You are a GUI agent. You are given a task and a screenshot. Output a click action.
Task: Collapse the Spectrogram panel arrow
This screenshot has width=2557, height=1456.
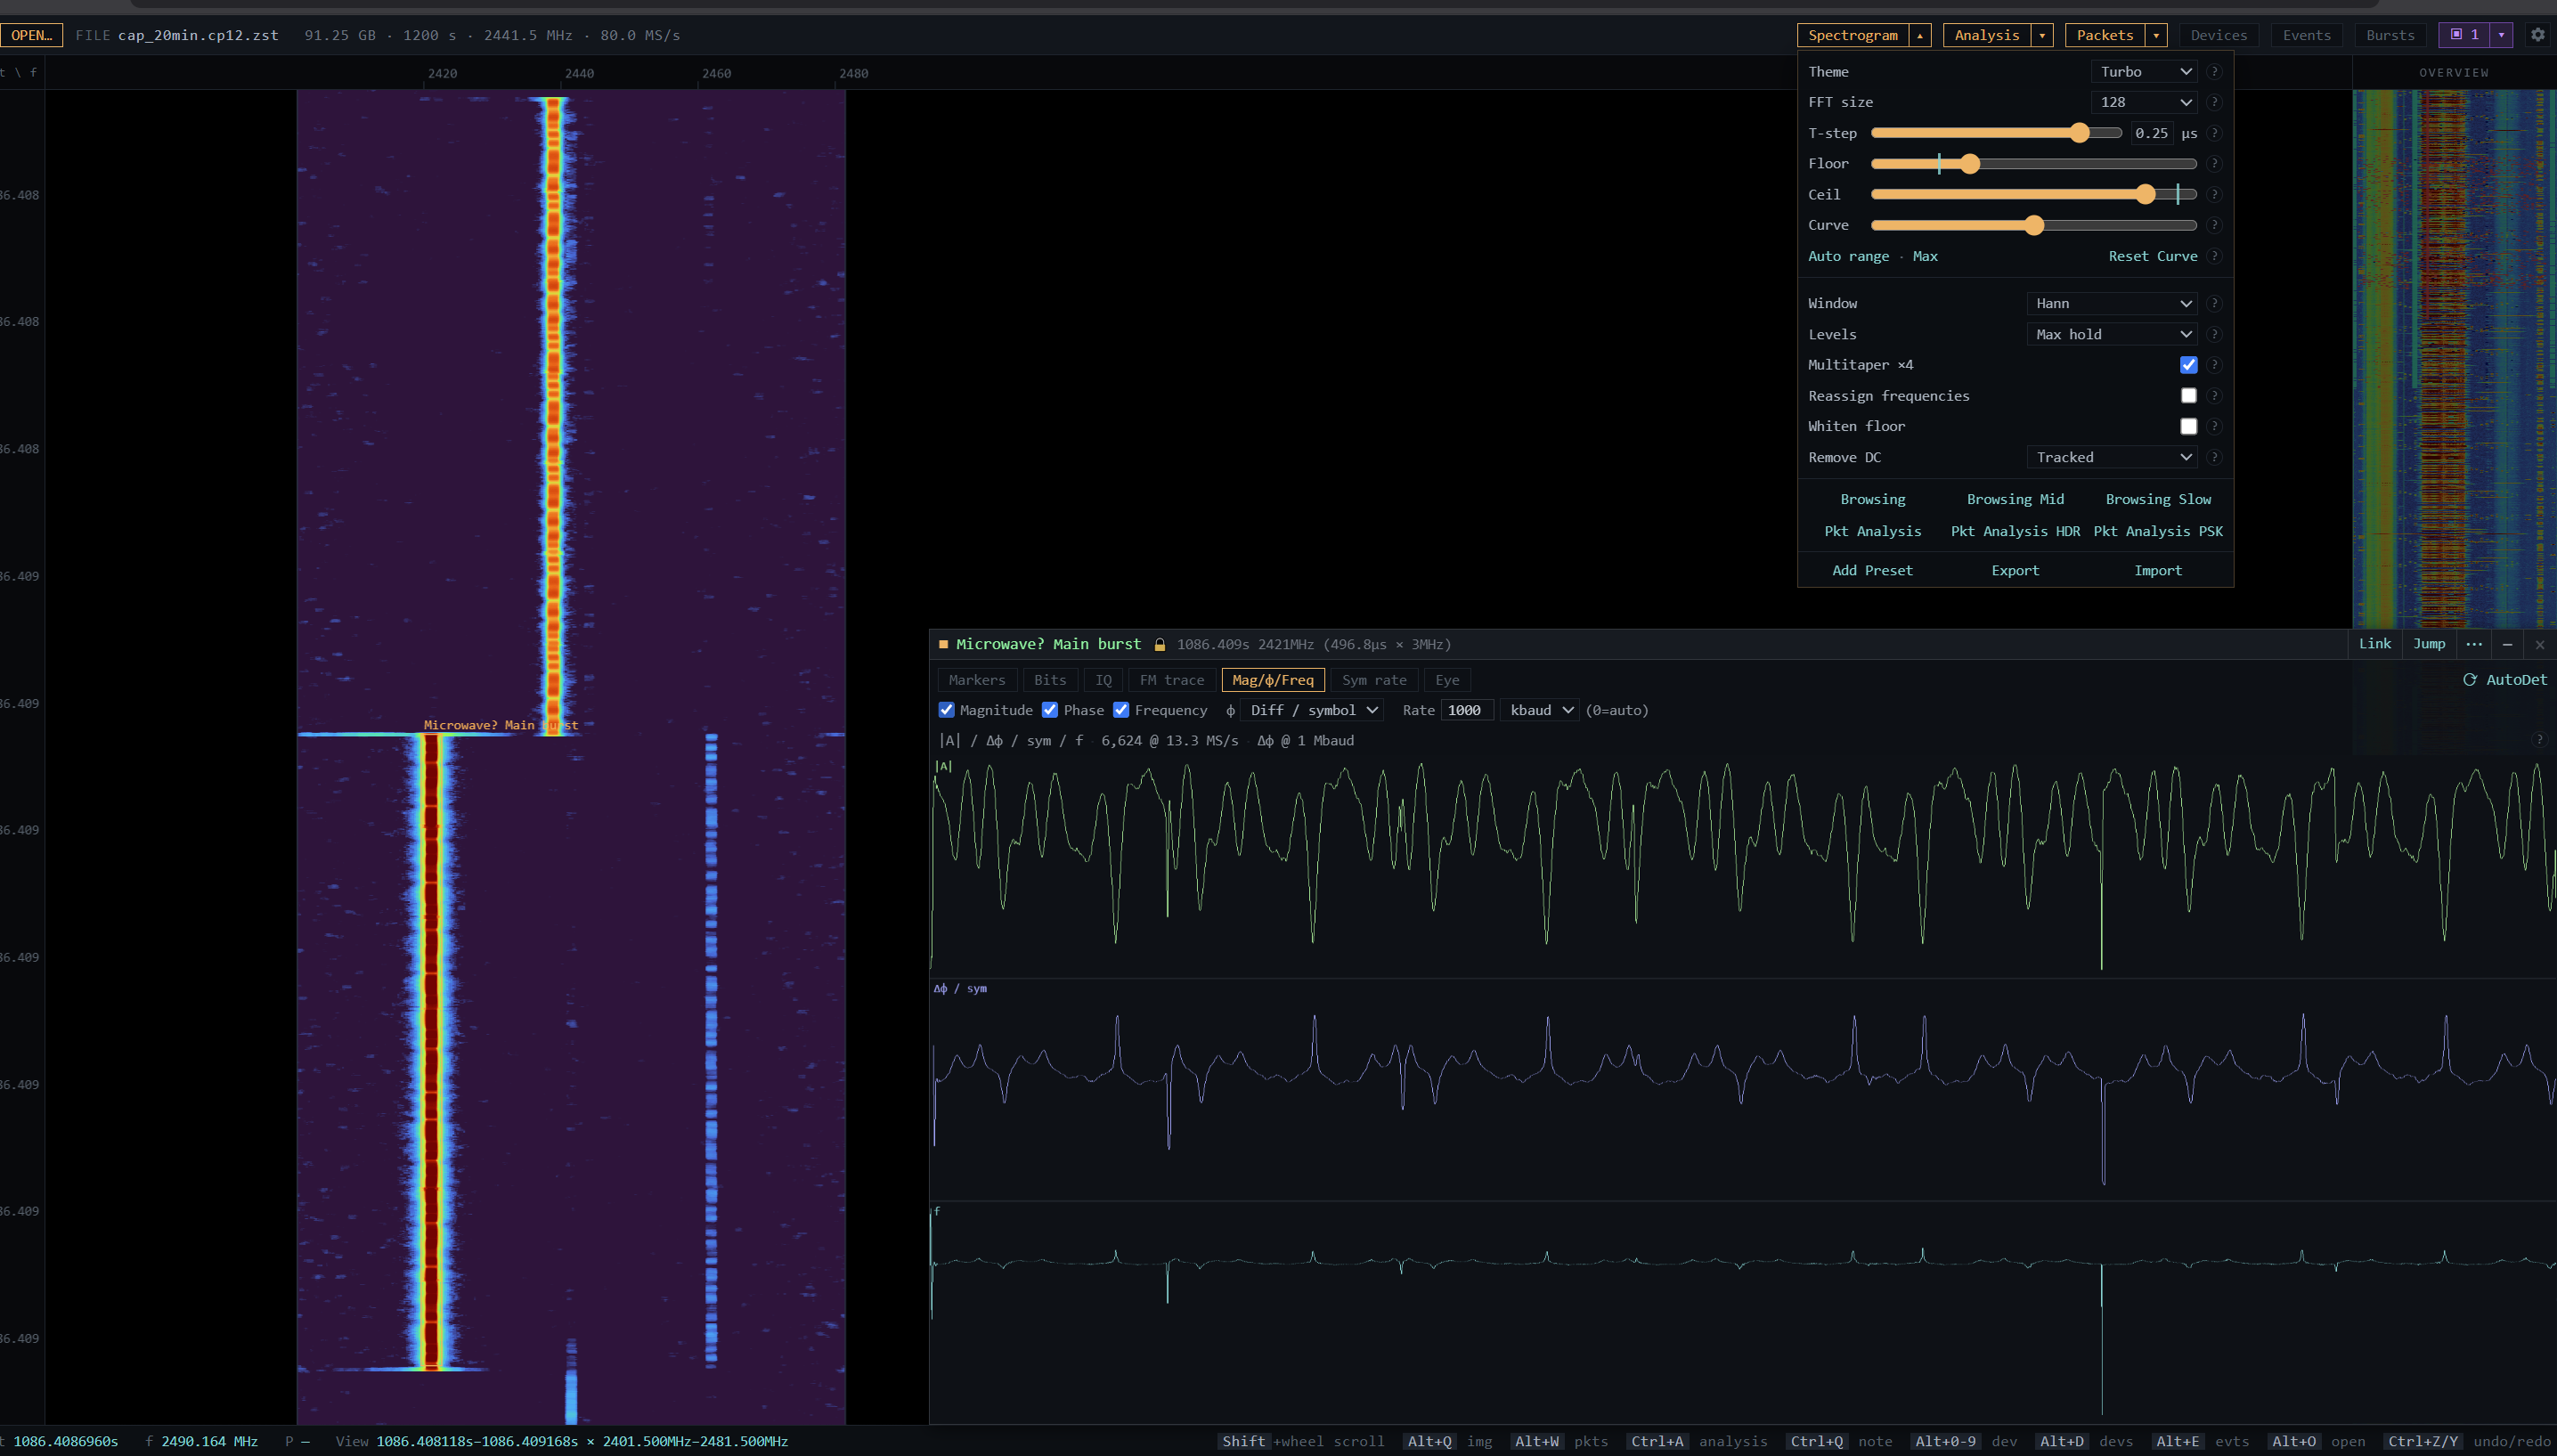[x=1920, y=35]
